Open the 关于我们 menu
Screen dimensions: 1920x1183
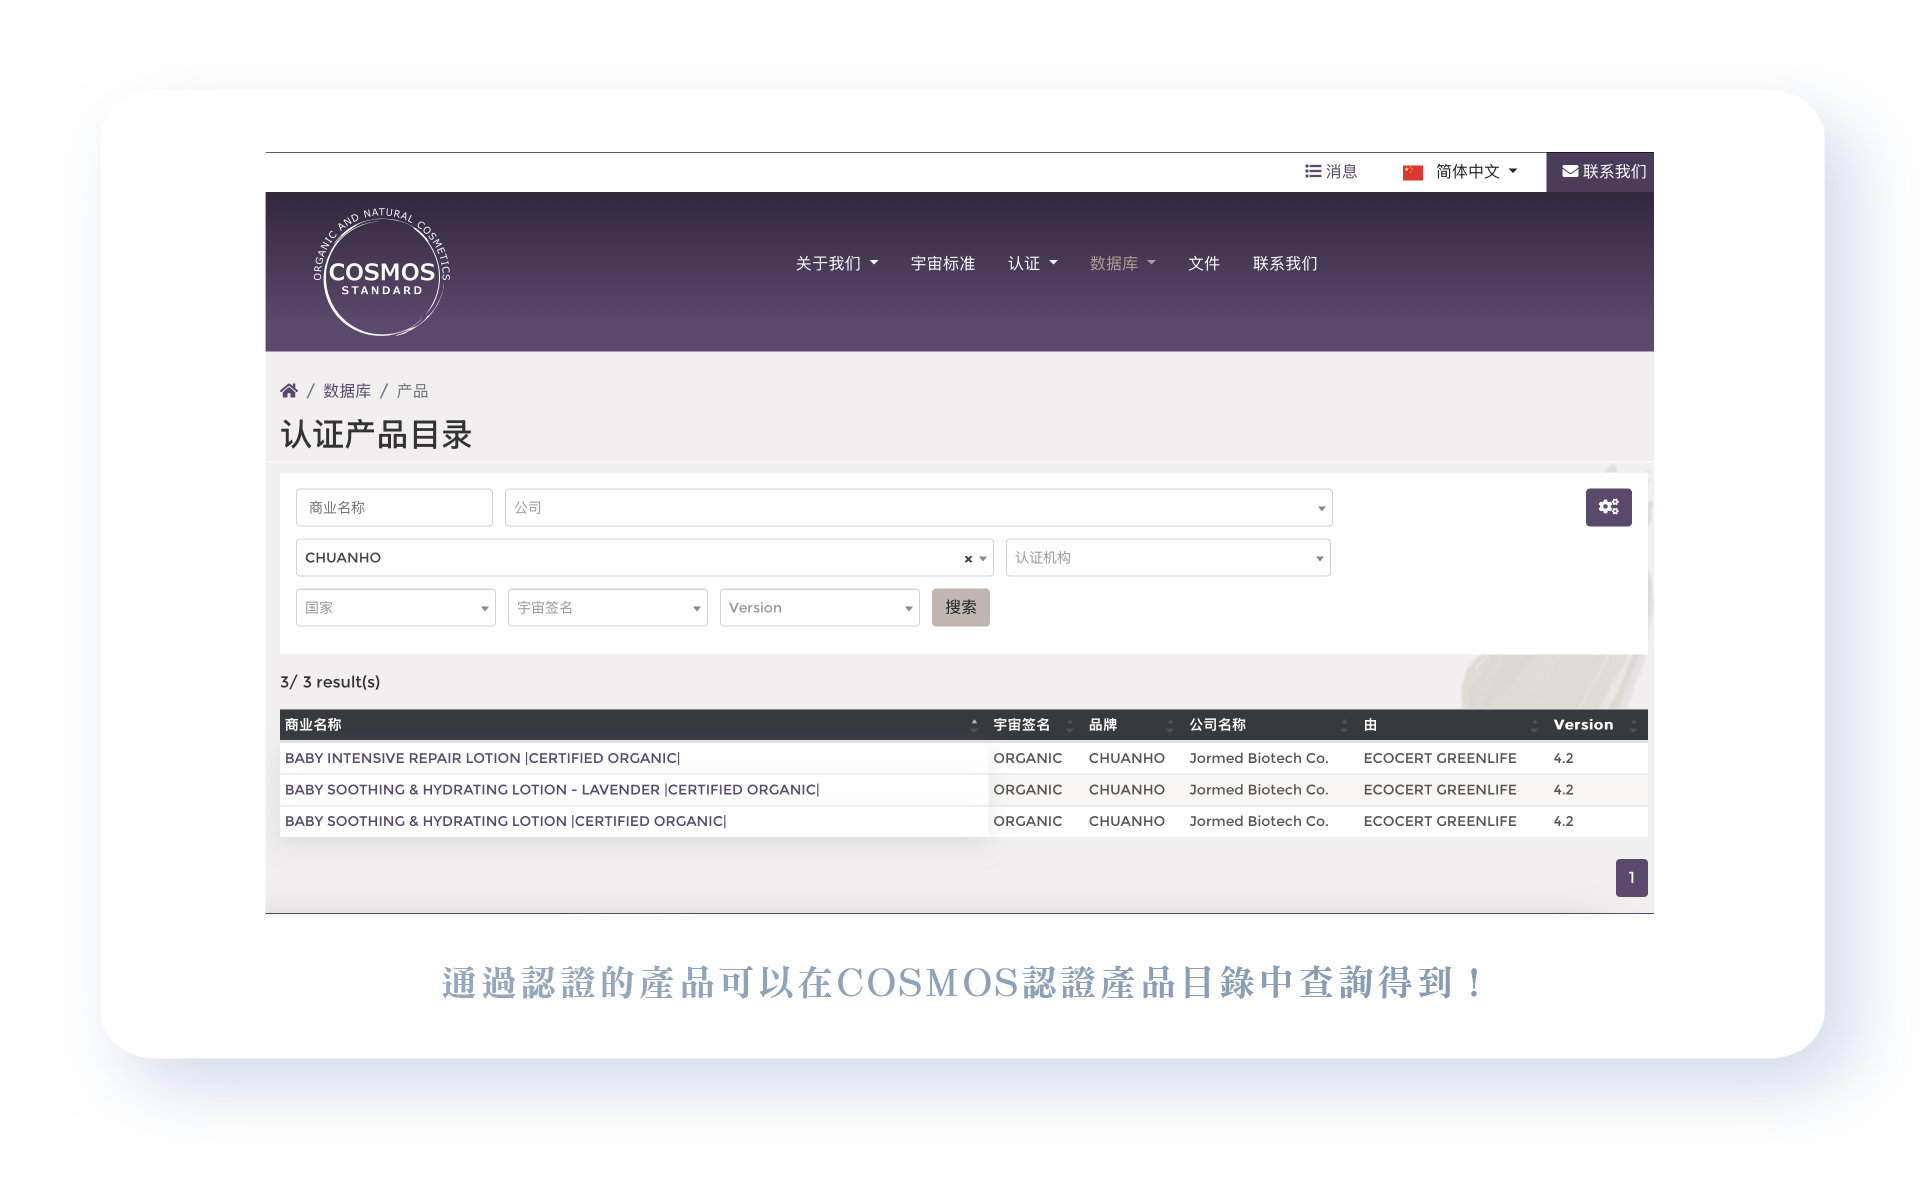click(x=836, y=264)
